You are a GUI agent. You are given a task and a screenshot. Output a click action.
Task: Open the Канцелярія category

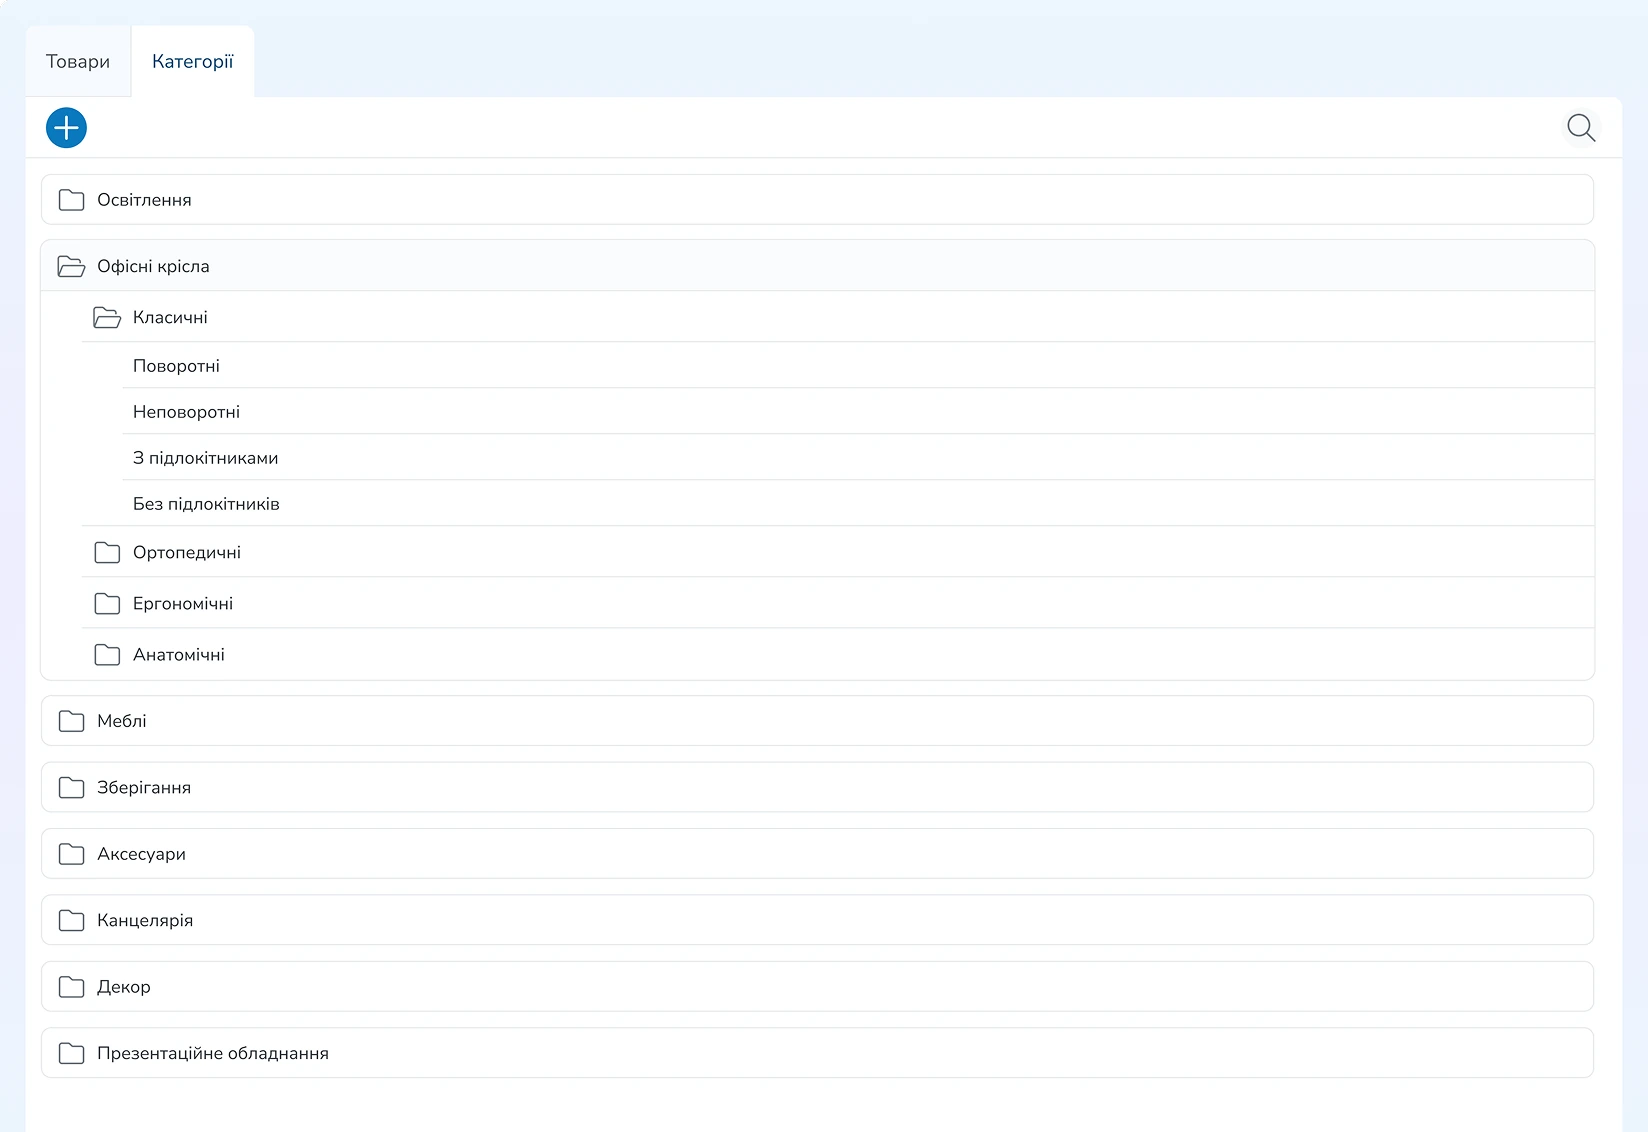click(x=817, y=920)
